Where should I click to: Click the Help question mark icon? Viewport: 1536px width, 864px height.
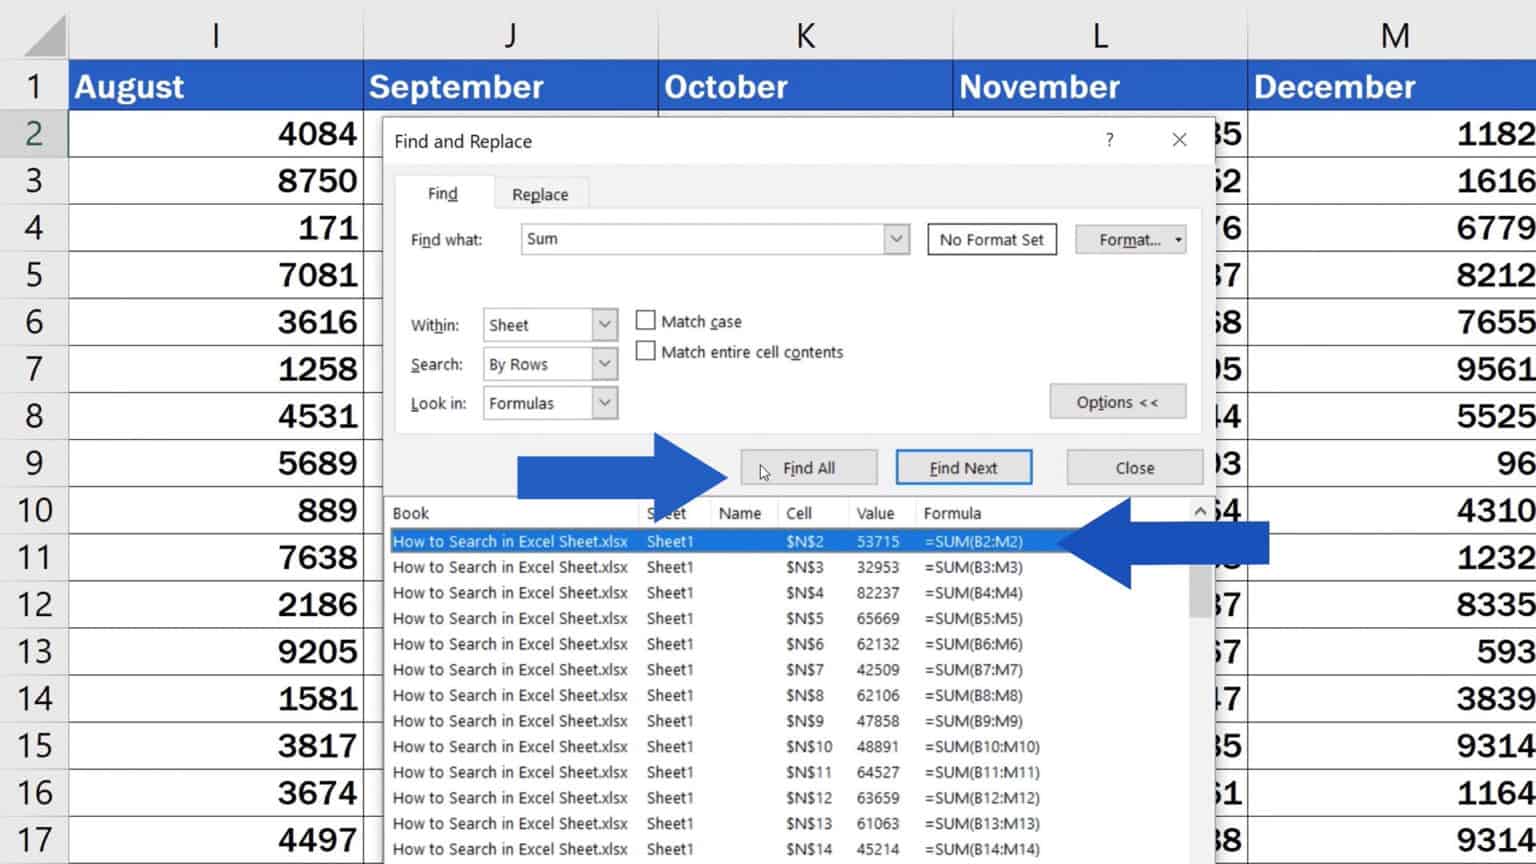pos(1108,140)
